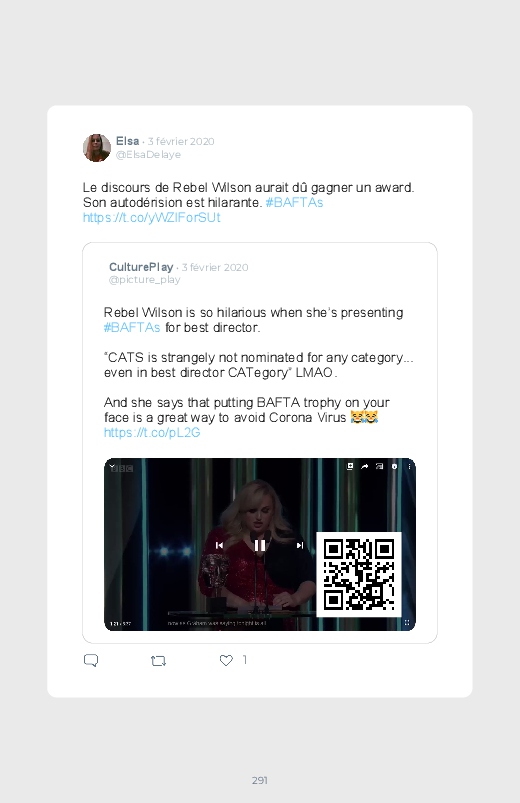
Task: Skip to the previous video
Action: tap(219, 545)
